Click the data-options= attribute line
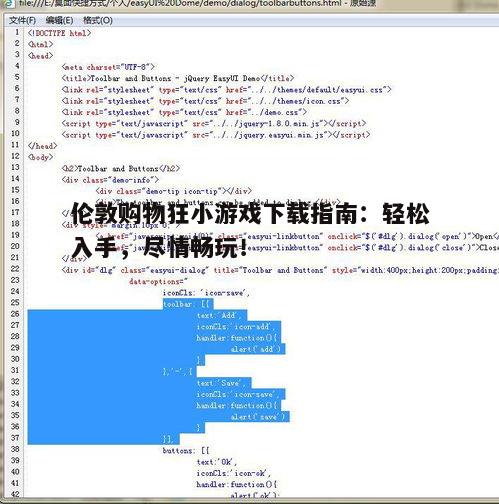 tap(158, 282)
